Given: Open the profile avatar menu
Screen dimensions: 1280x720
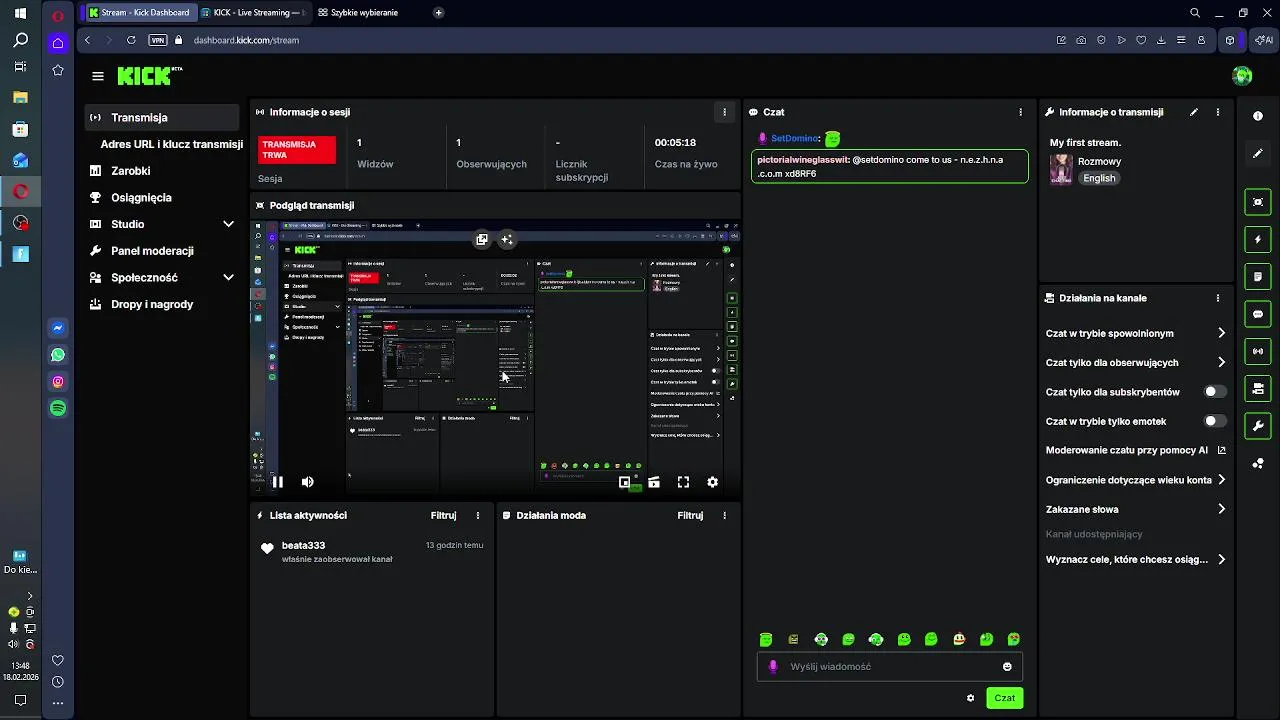Looking at the screenshot, I should tap(1242, 76).
